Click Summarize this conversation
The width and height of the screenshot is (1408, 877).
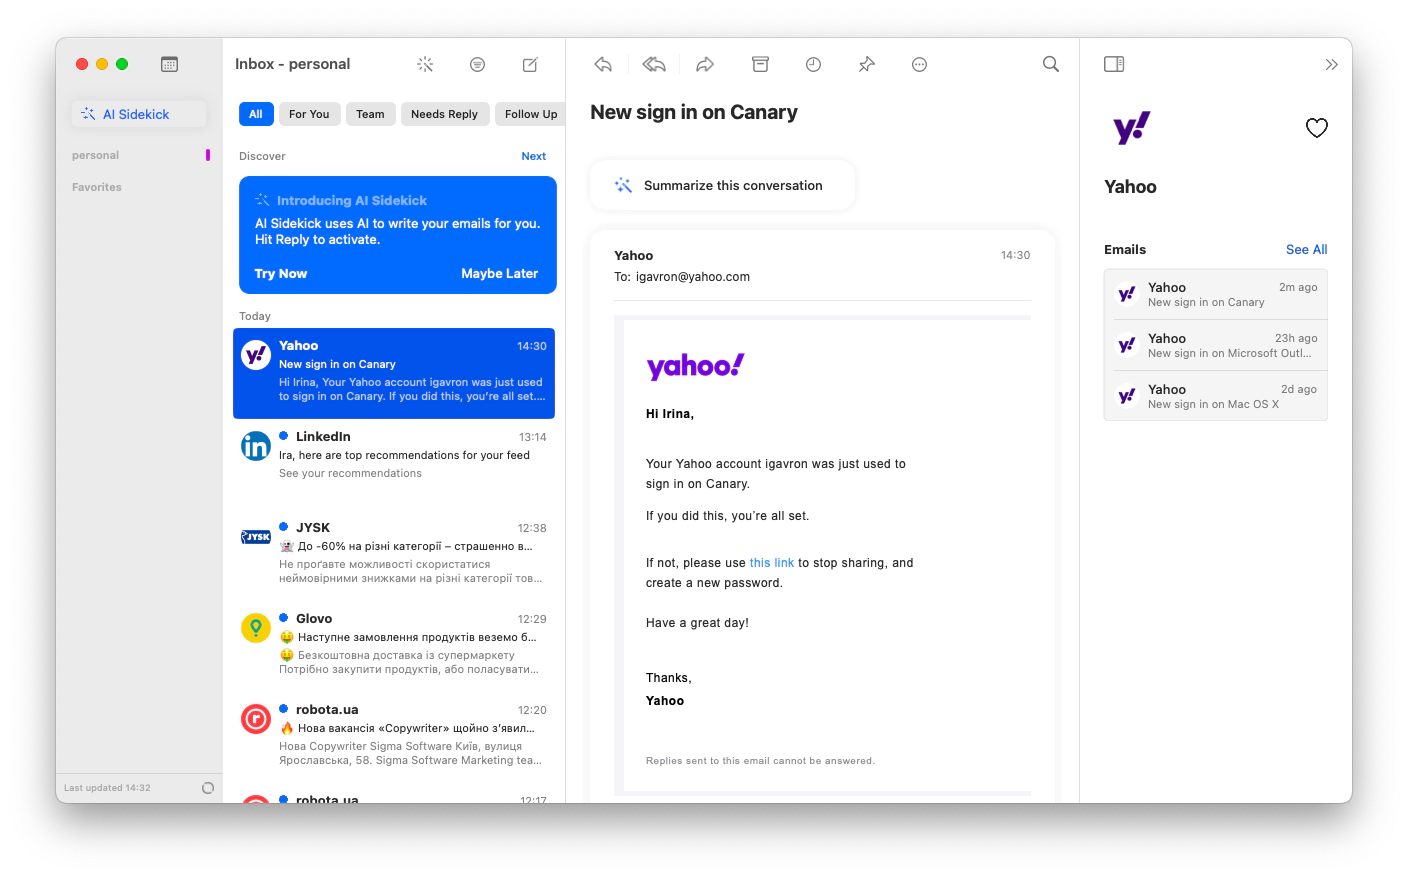[722, 185]
